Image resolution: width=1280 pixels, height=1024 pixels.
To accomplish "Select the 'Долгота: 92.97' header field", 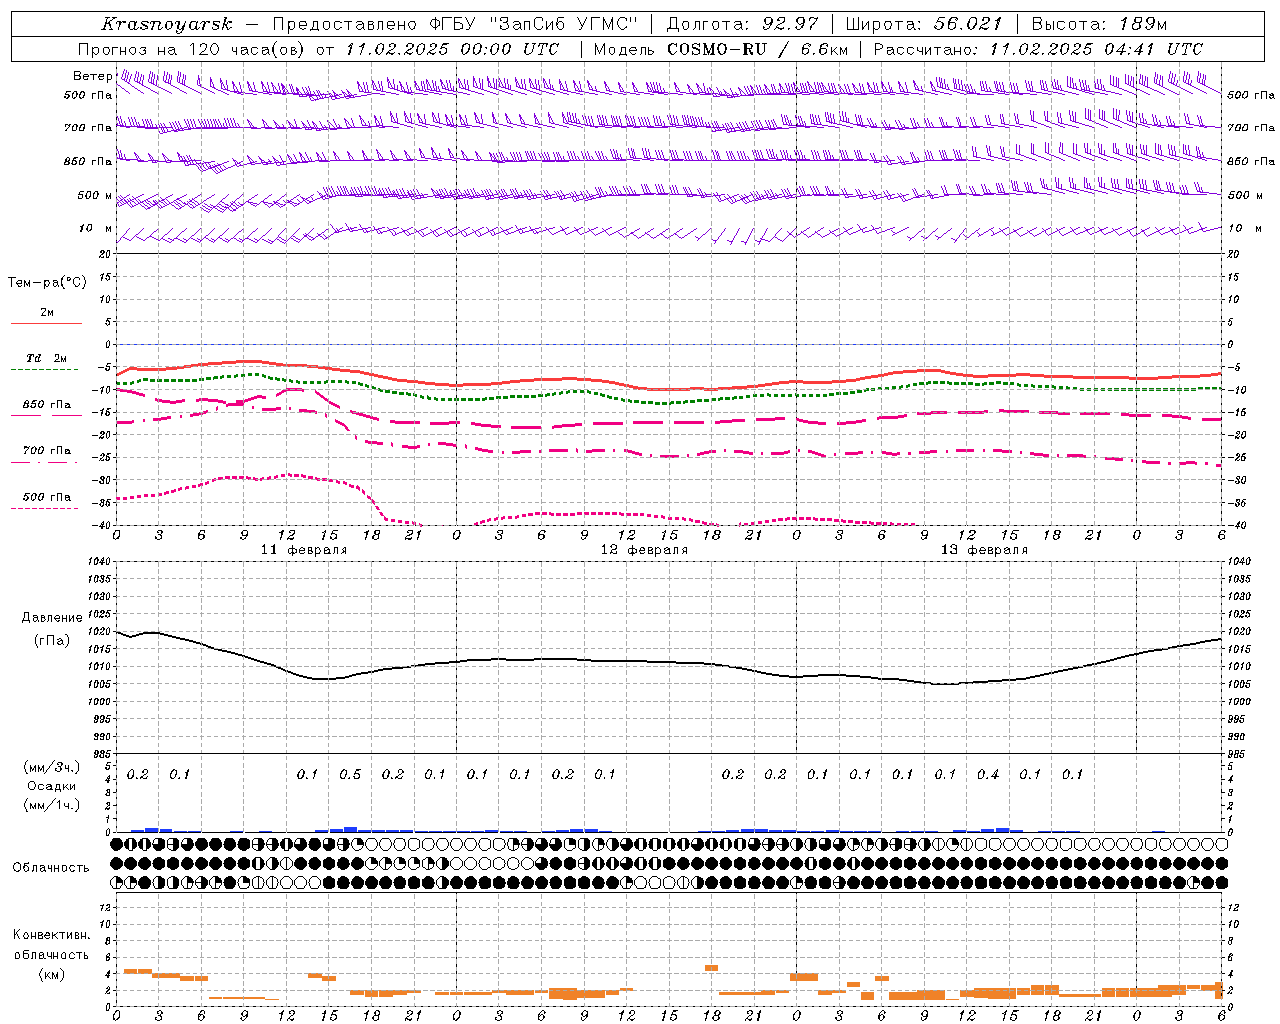I will pyautogui.click(x=741, y=24).
